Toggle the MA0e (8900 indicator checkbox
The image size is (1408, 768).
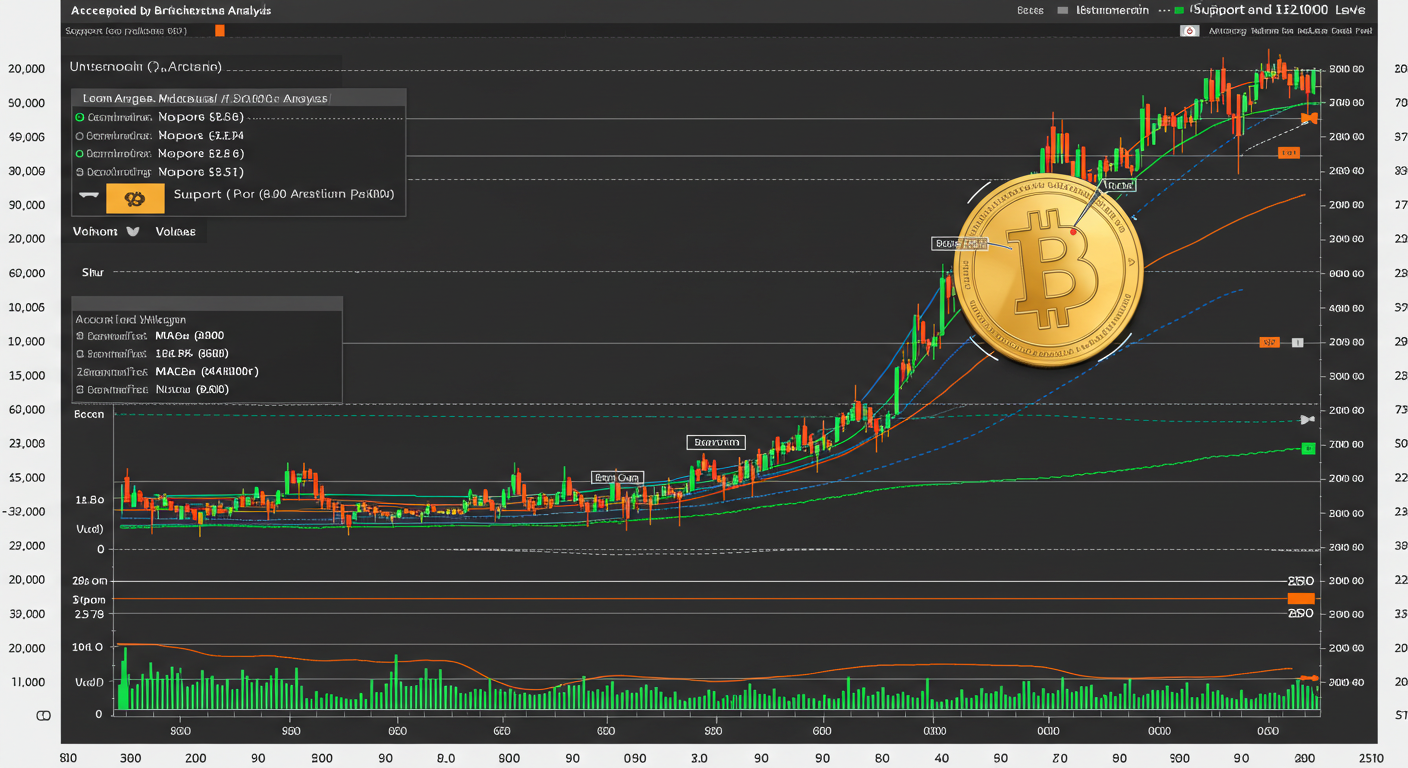(80, 336)
